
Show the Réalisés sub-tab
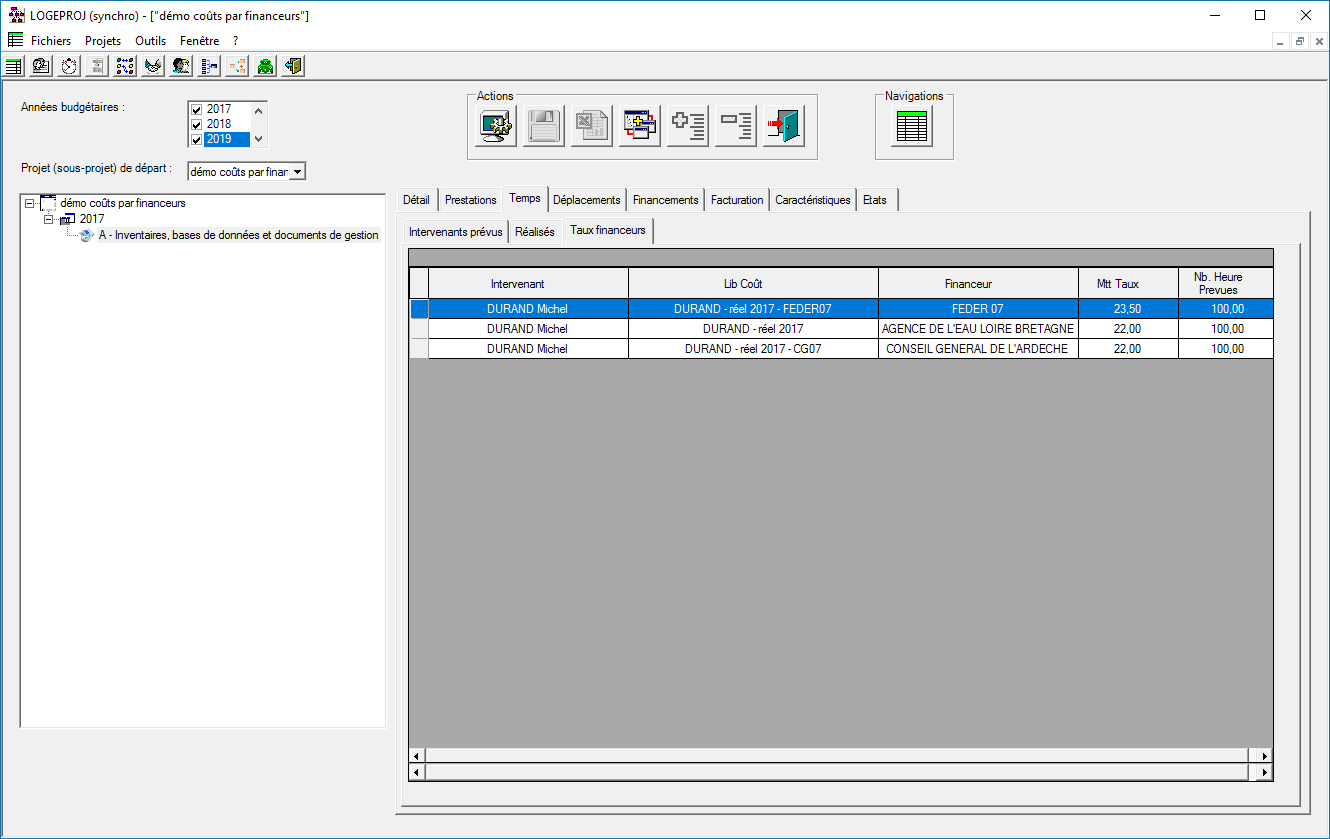pos(535,232)
